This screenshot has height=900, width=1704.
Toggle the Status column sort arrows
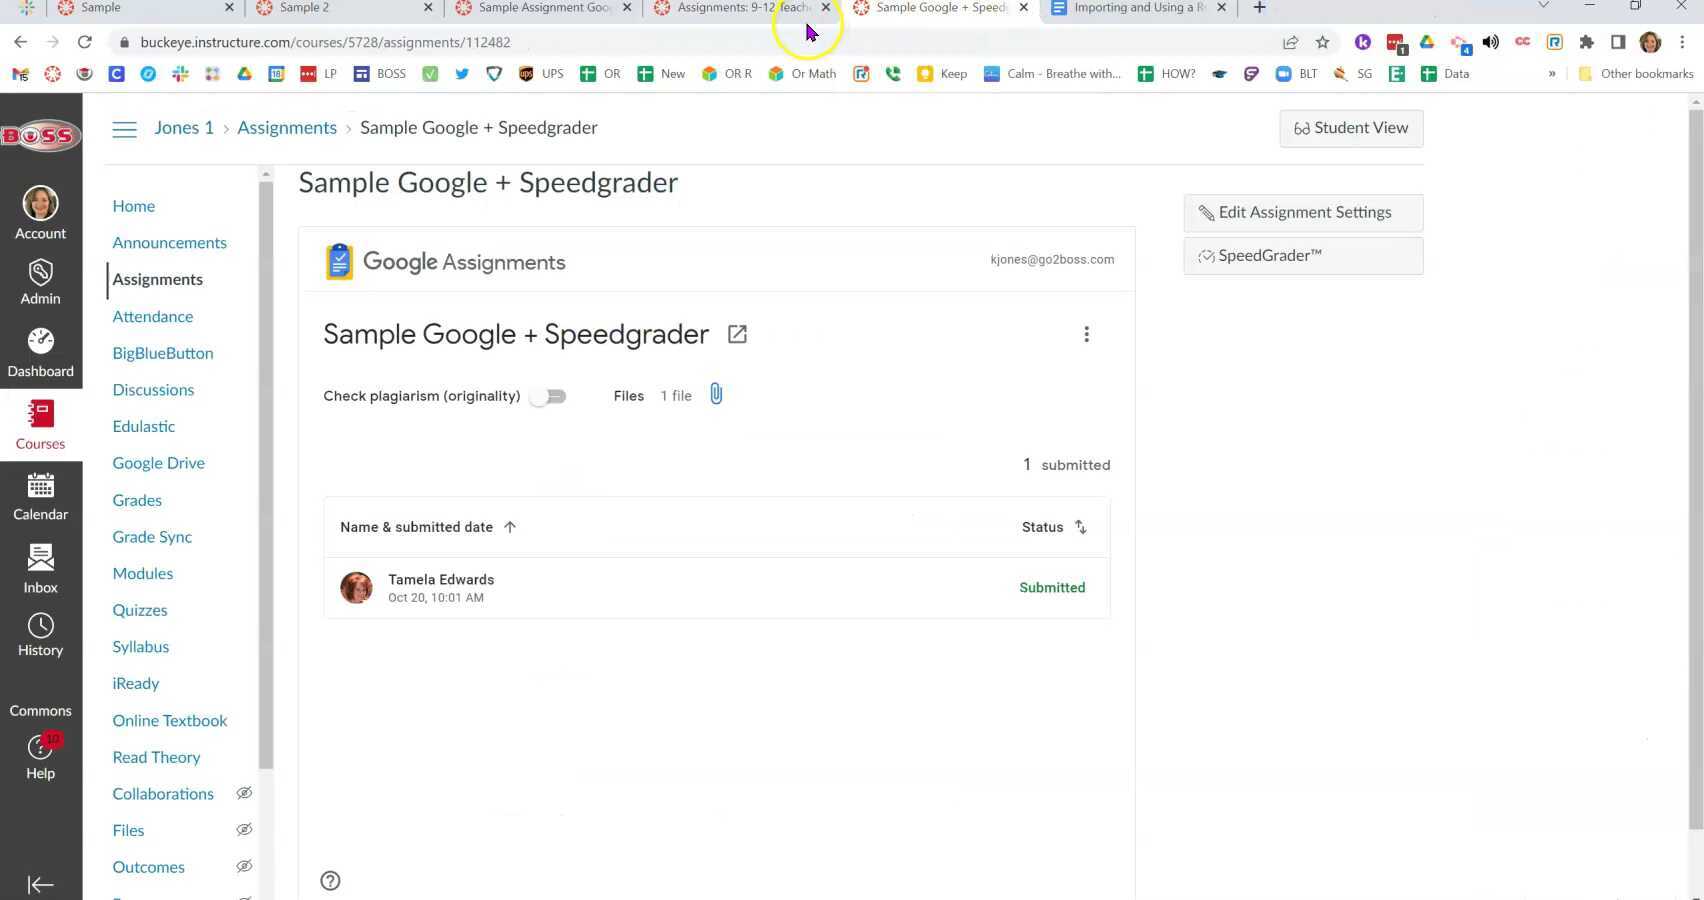(1080, 527)
